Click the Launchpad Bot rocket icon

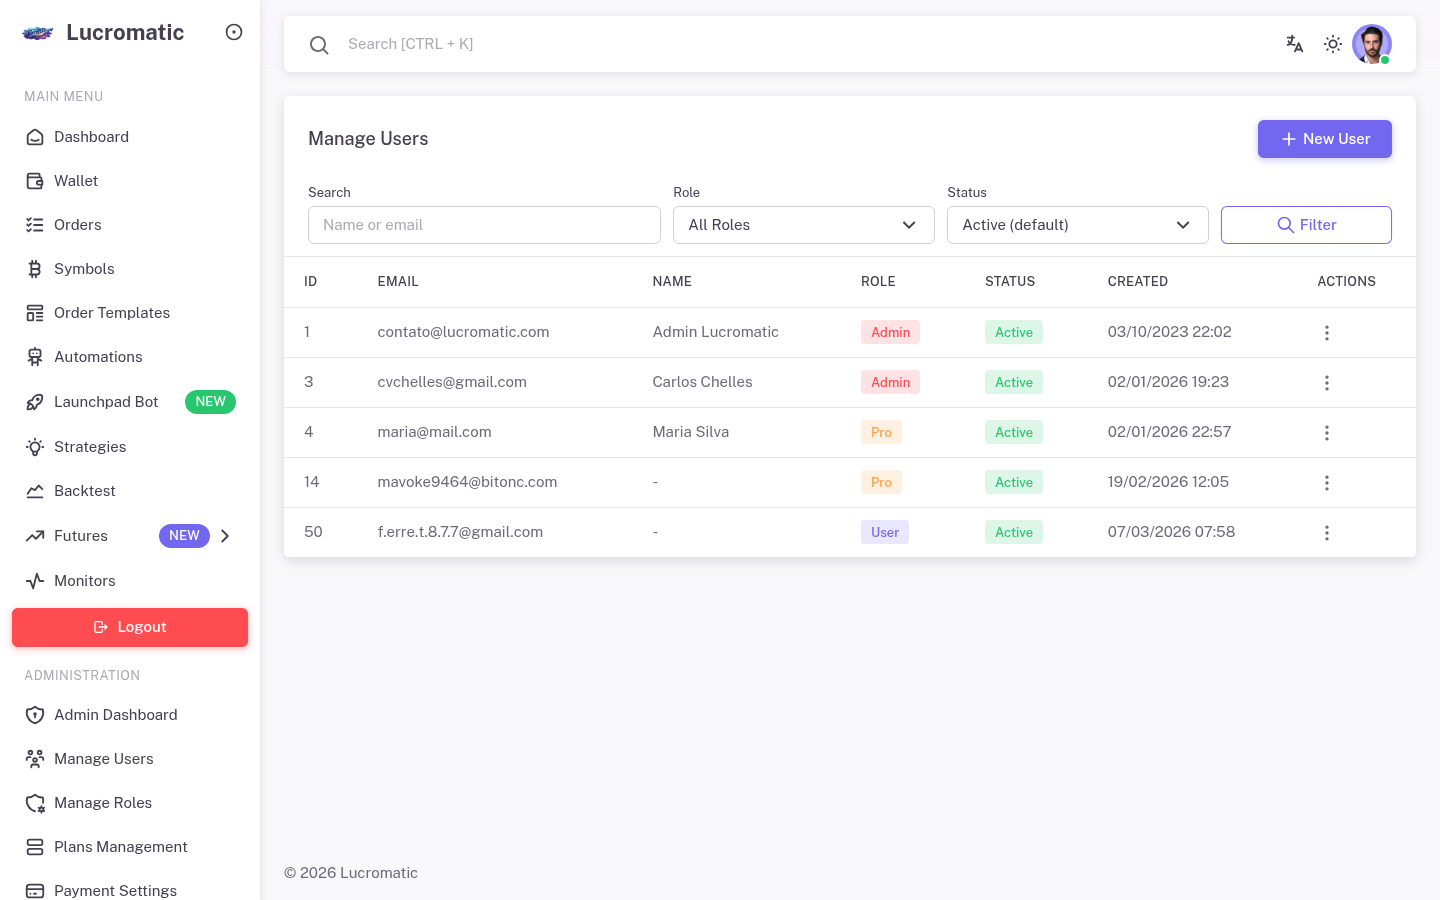tap(35, 402)
